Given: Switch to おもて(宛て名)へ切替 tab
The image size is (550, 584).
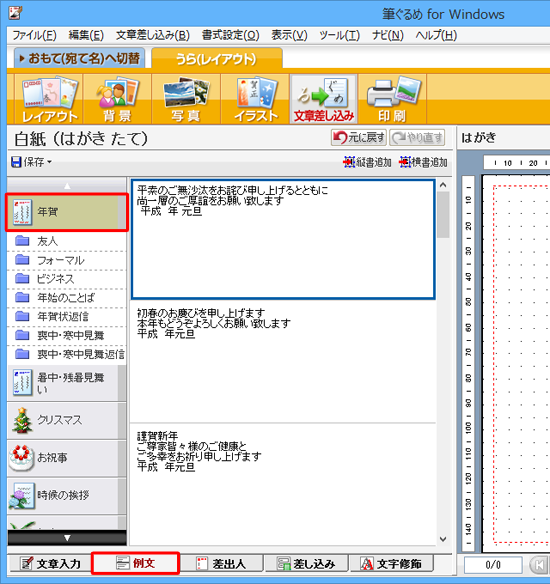Looking at the screenshot, I should (80, 58).
